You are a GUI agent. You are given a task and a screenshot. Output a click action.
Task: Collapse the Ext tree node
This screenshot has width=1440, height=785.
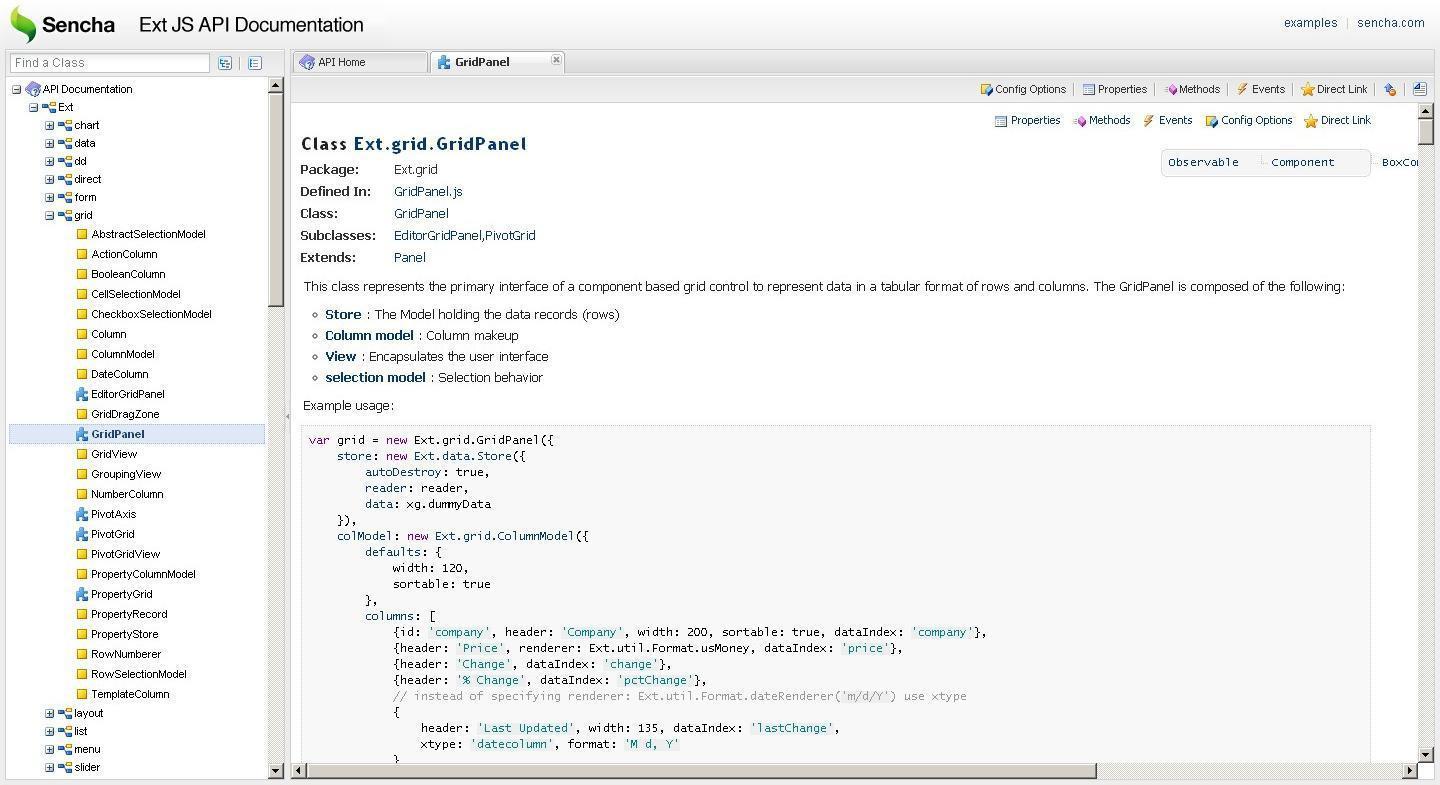pyautogui.click(x=33, y=107)
